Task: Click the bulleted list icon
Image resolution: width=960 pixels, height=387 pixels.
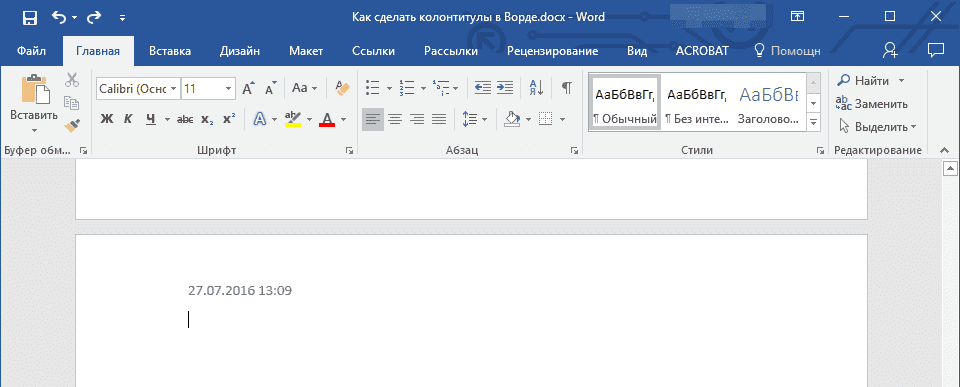Action: pyautogui.click(x=372, y=88)
